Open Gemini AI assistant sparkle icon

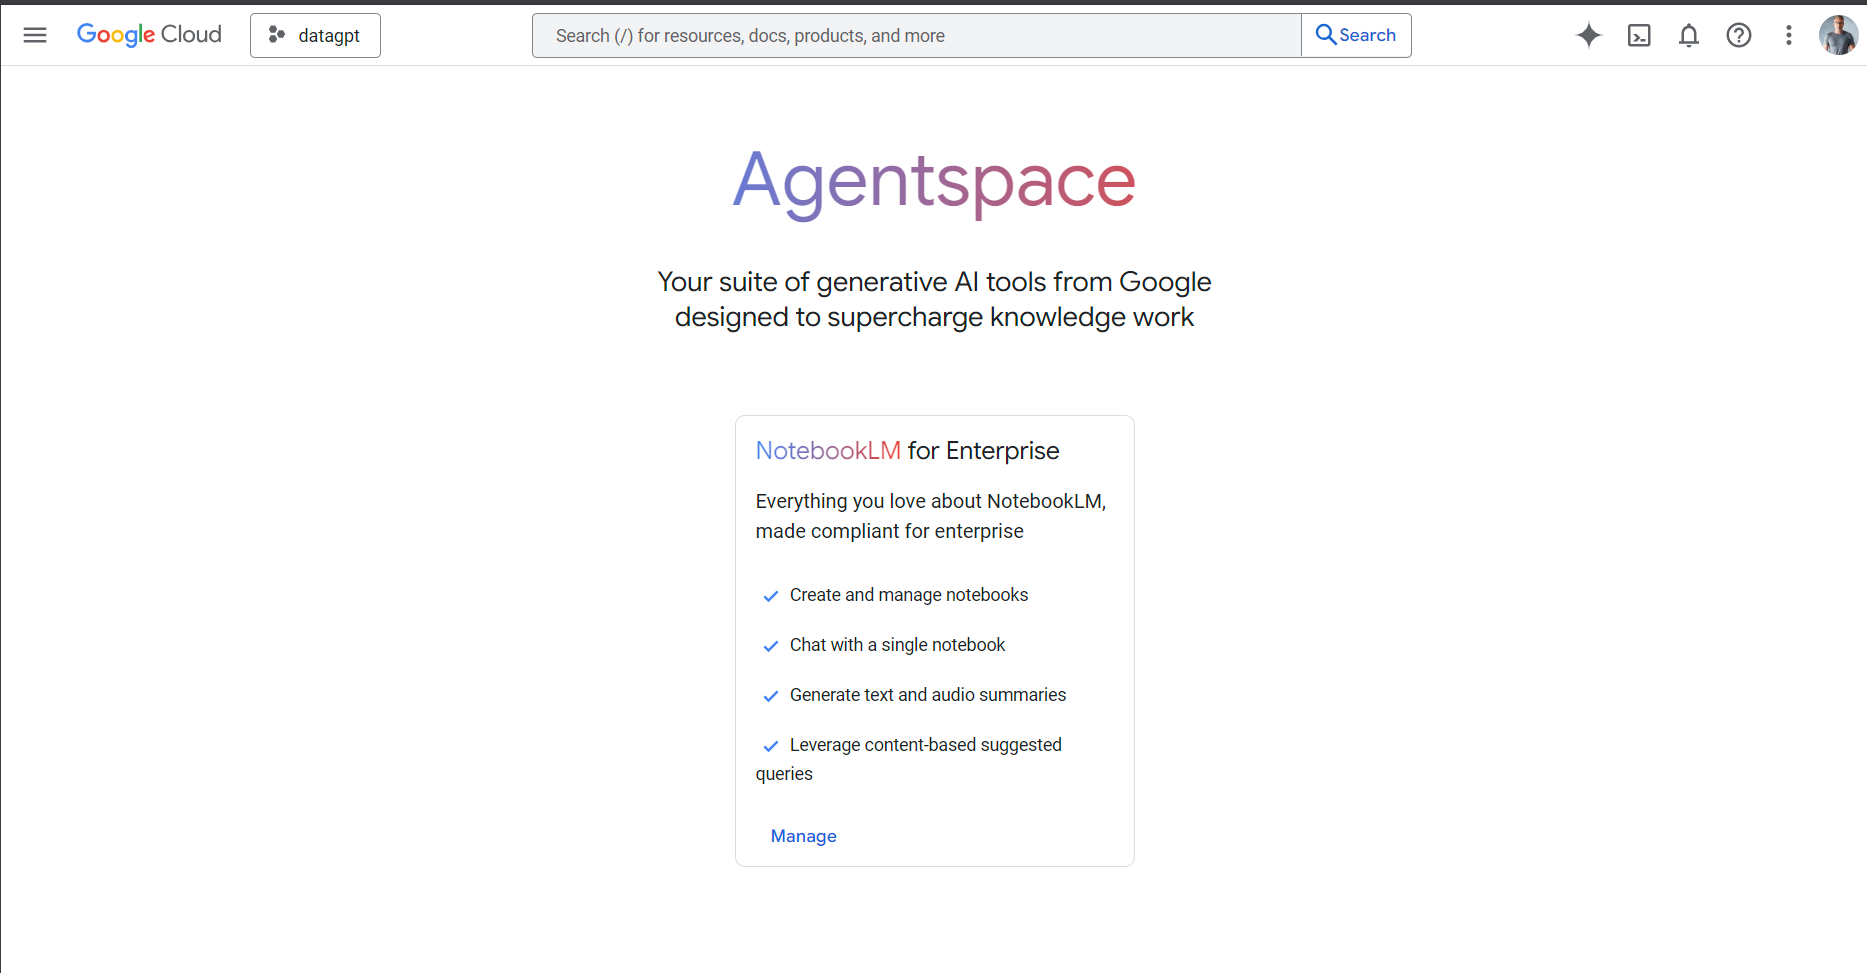(x=1589, y=35)
